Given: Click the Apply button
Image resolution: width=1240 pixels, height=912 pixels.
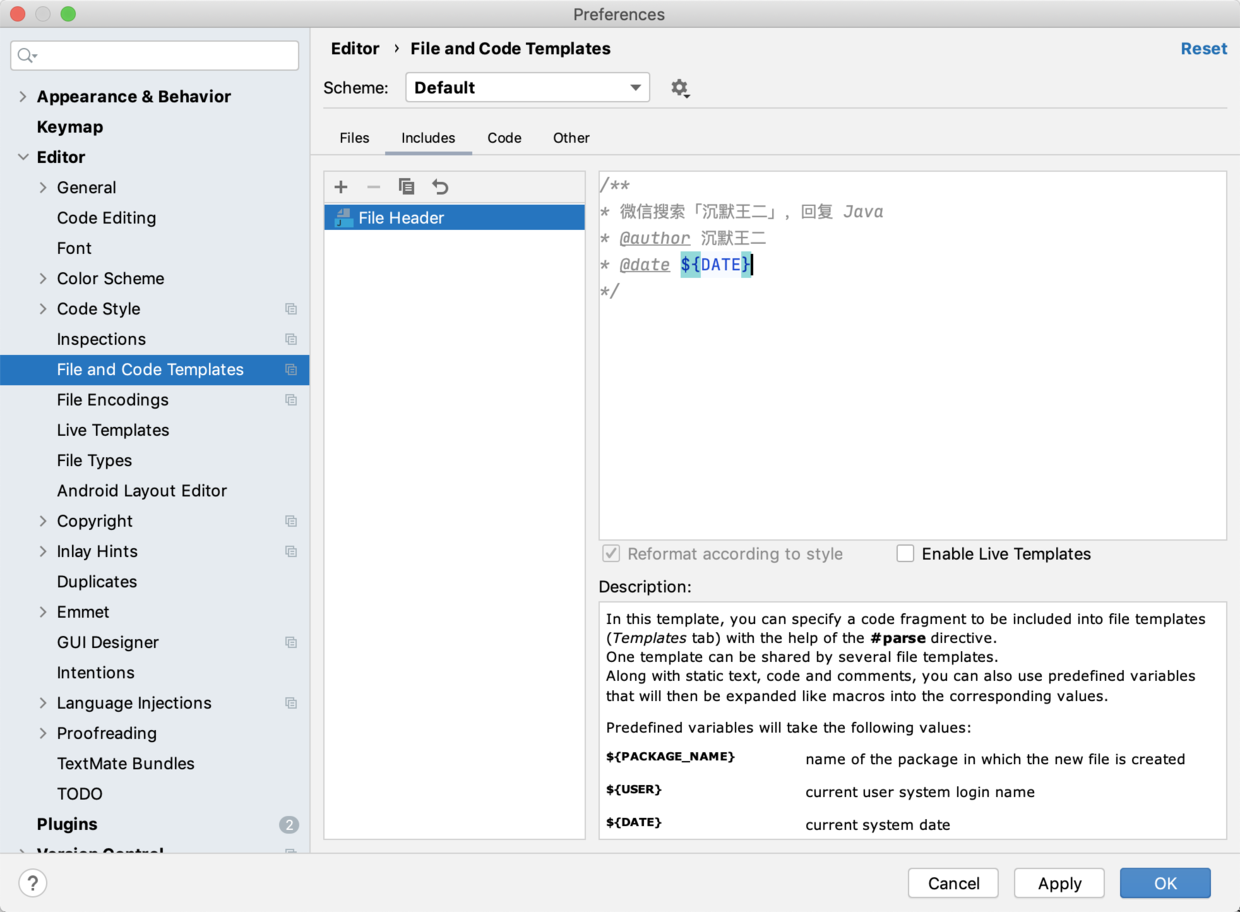Looking at the screenshot, I should 1059,883.
